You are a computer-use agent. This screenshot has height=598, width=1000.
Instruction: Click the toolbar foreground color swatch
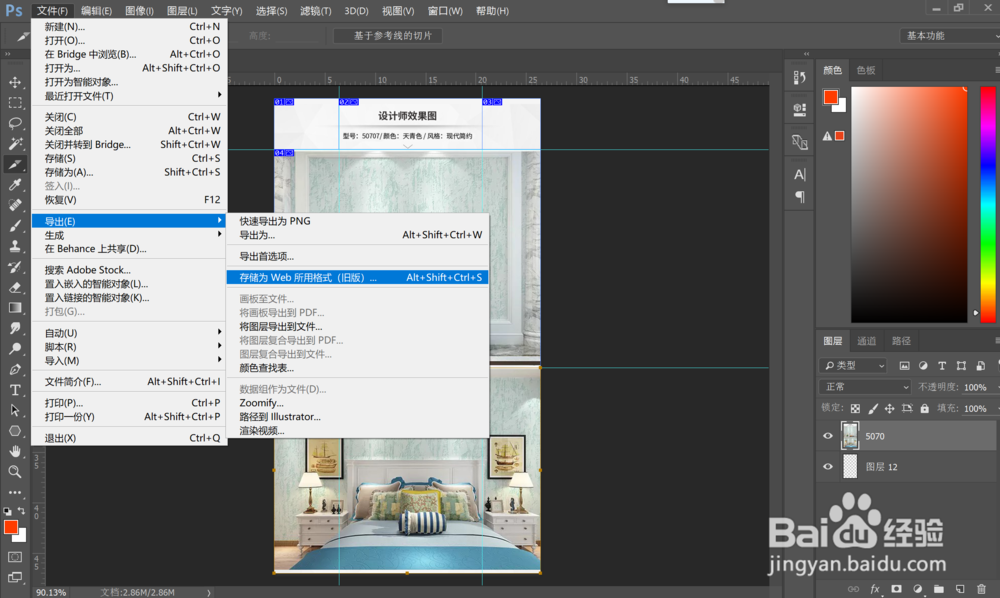[x=11, y=527]
